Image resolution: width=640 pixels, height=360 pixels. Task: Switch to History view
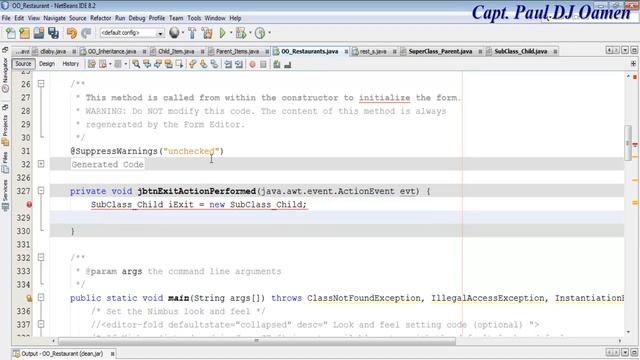tap(70, 64)
